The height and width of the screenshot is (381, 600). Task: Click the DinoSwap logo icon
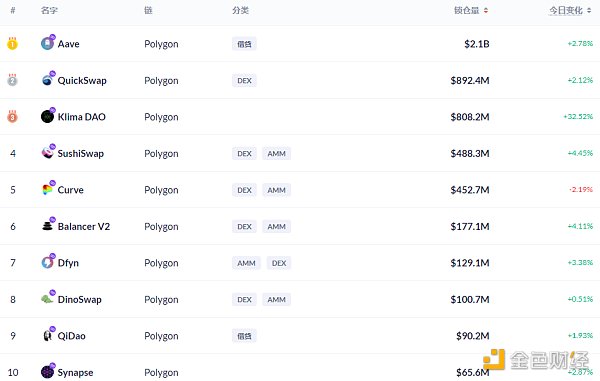pyautogui.click(x=47, y=299)
